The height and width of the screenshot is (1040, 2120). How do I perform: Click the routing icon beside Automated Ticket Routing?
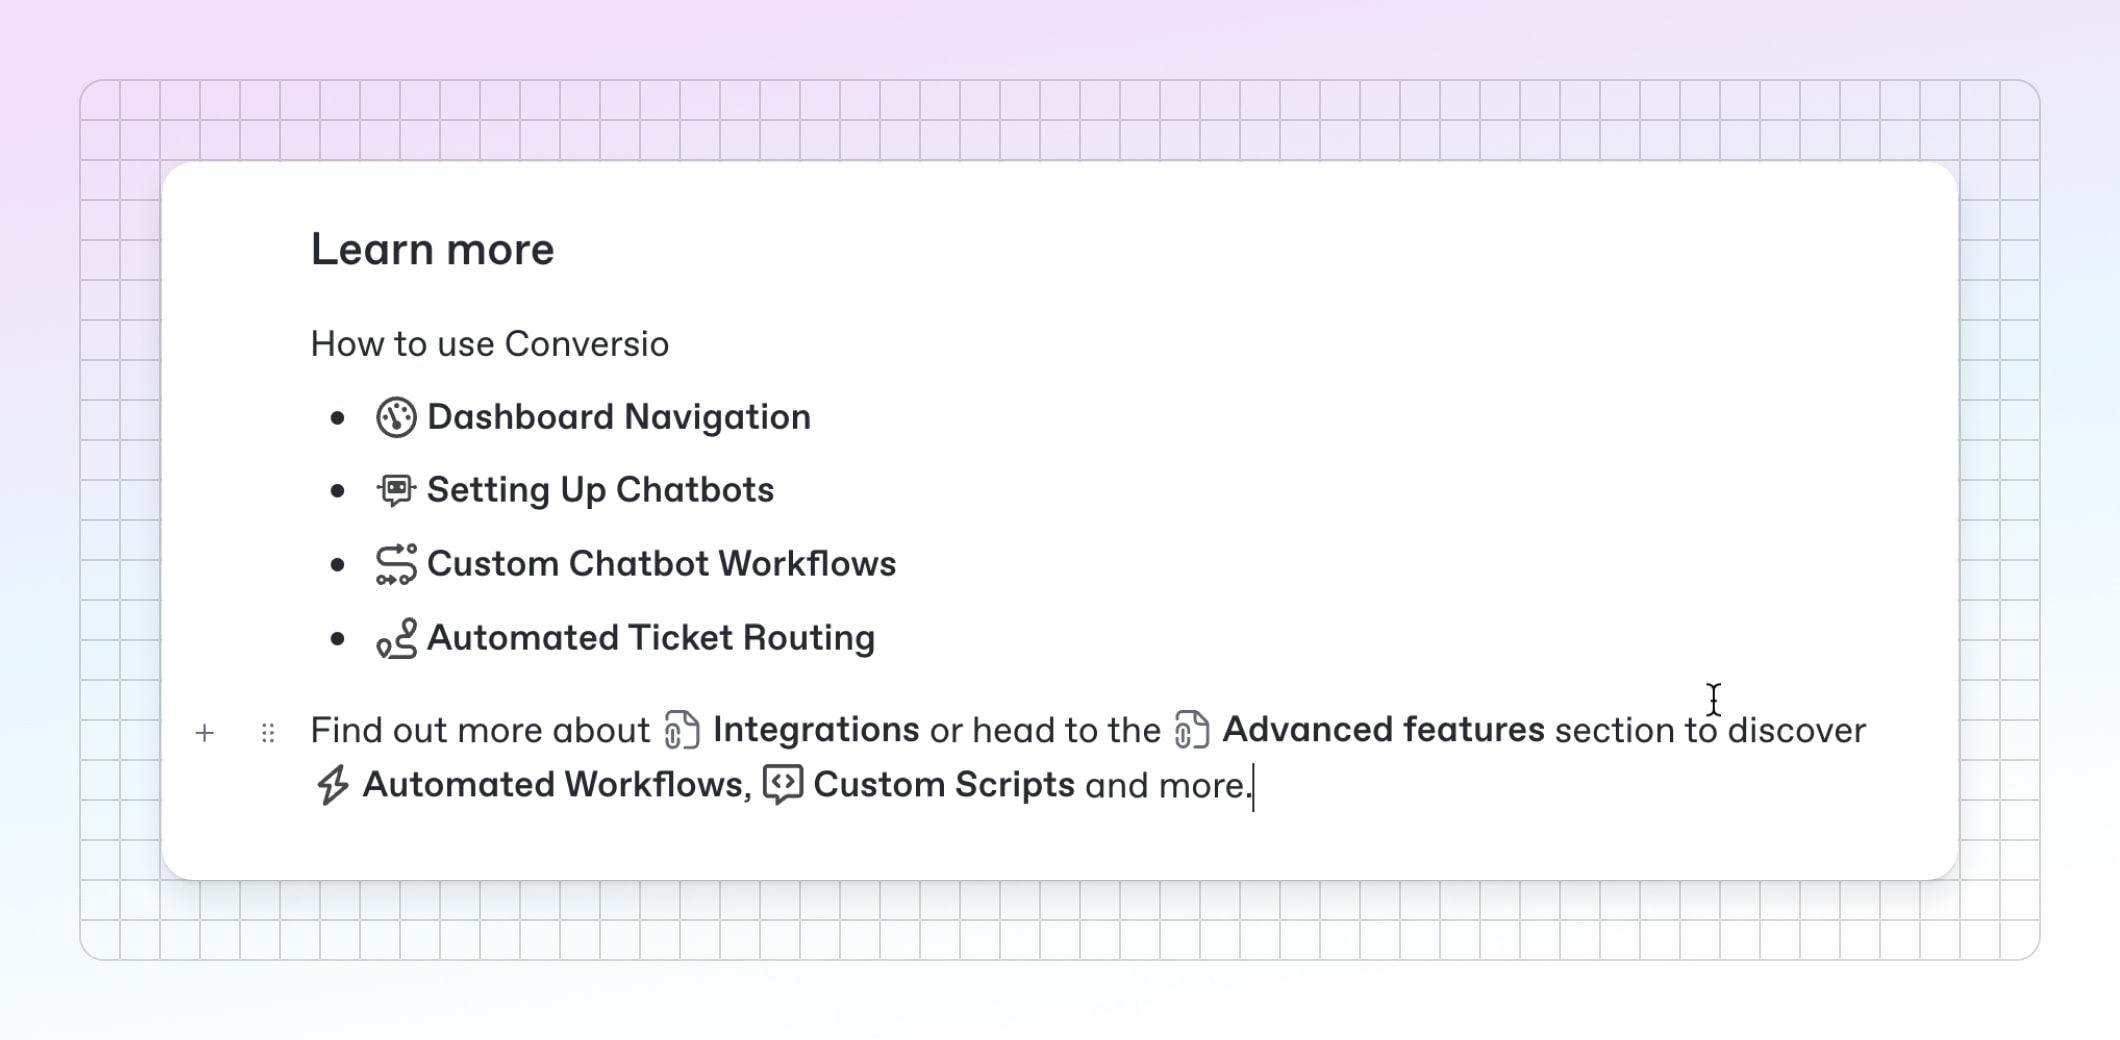(396, 638)
